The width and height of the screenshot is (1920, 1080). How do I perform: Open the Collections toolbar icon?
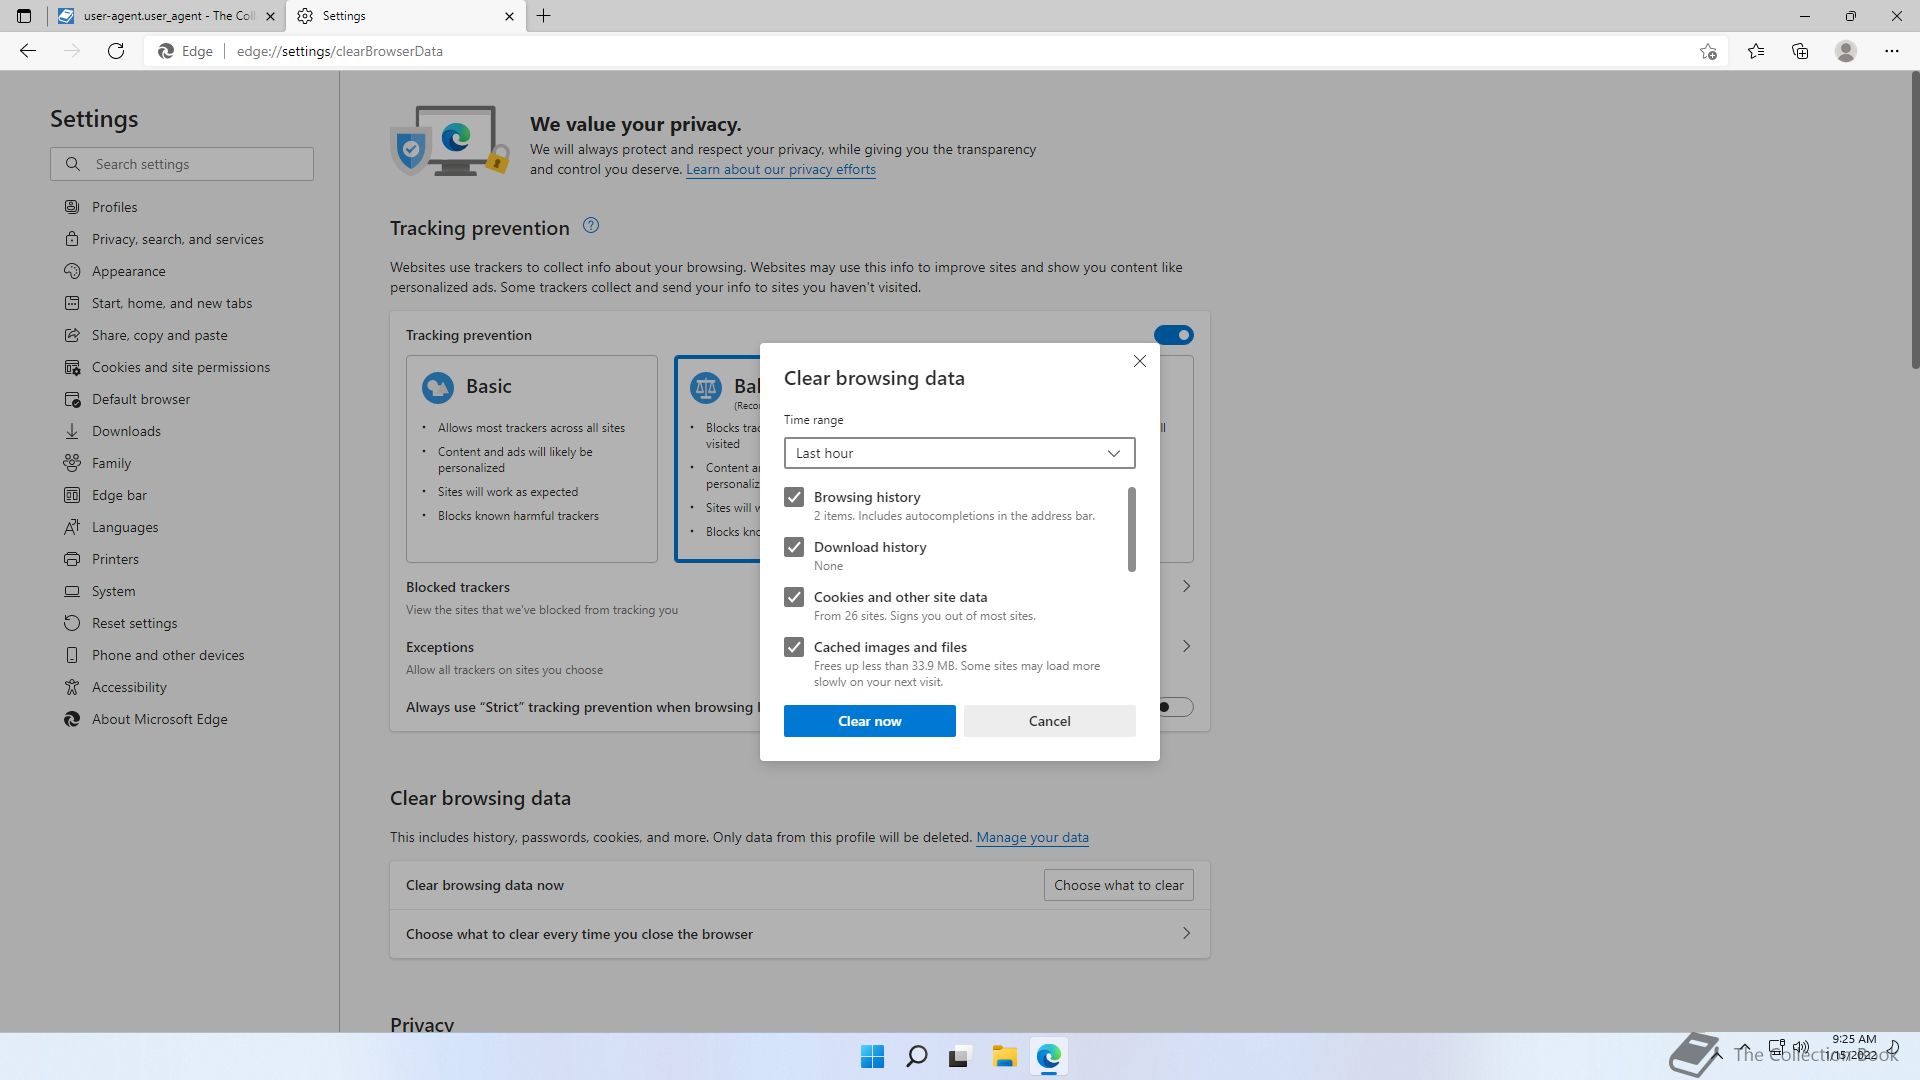pyautogui.click(x=1800, y=51)
